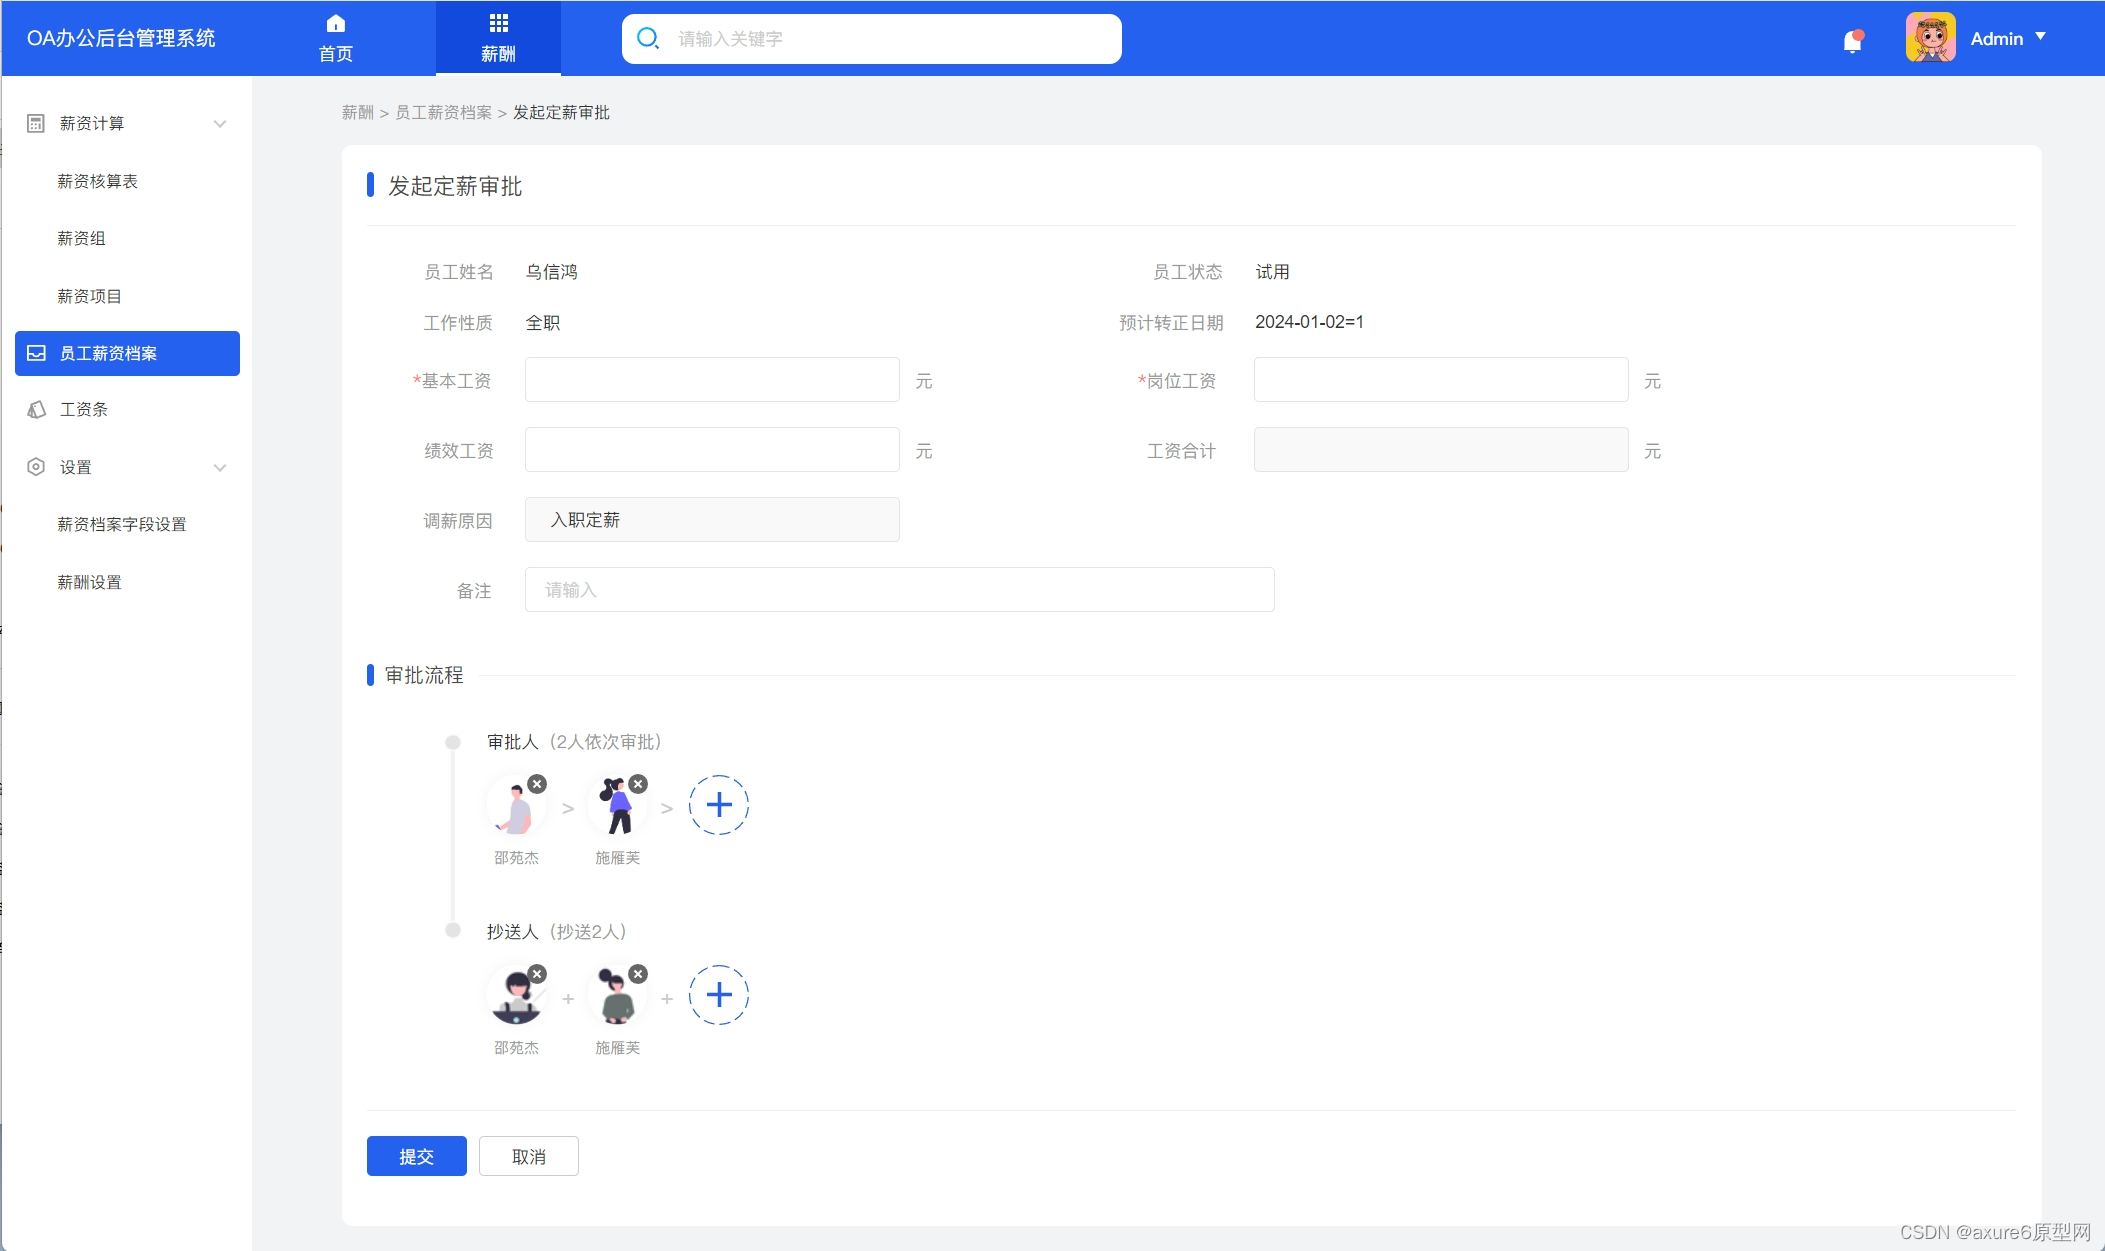Switch to the 薪酬 tab
Viewport: 2105px width, 1251px height.
click(498, 38)
